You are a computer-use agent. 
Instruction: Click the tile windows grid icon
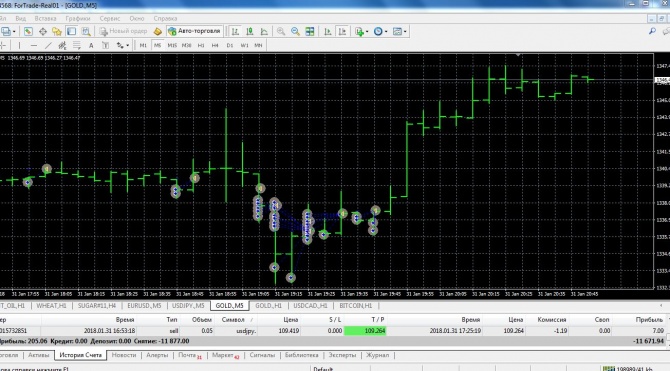tap(310, 31)
